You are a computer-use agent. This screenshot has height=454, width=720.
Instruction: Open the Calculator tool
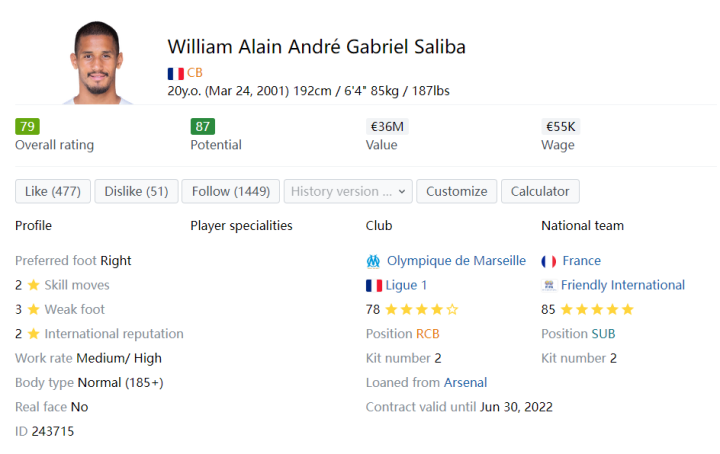540,191
